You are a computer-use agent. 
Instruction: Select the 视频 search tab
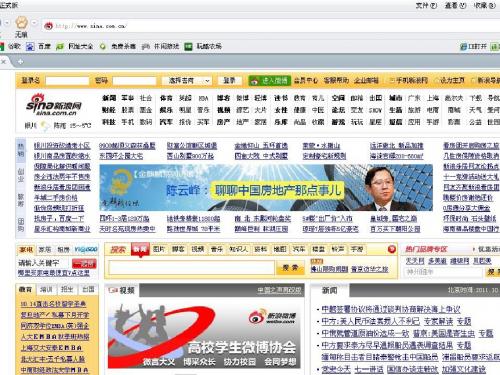pyautogui.click(x=198, y=249)
